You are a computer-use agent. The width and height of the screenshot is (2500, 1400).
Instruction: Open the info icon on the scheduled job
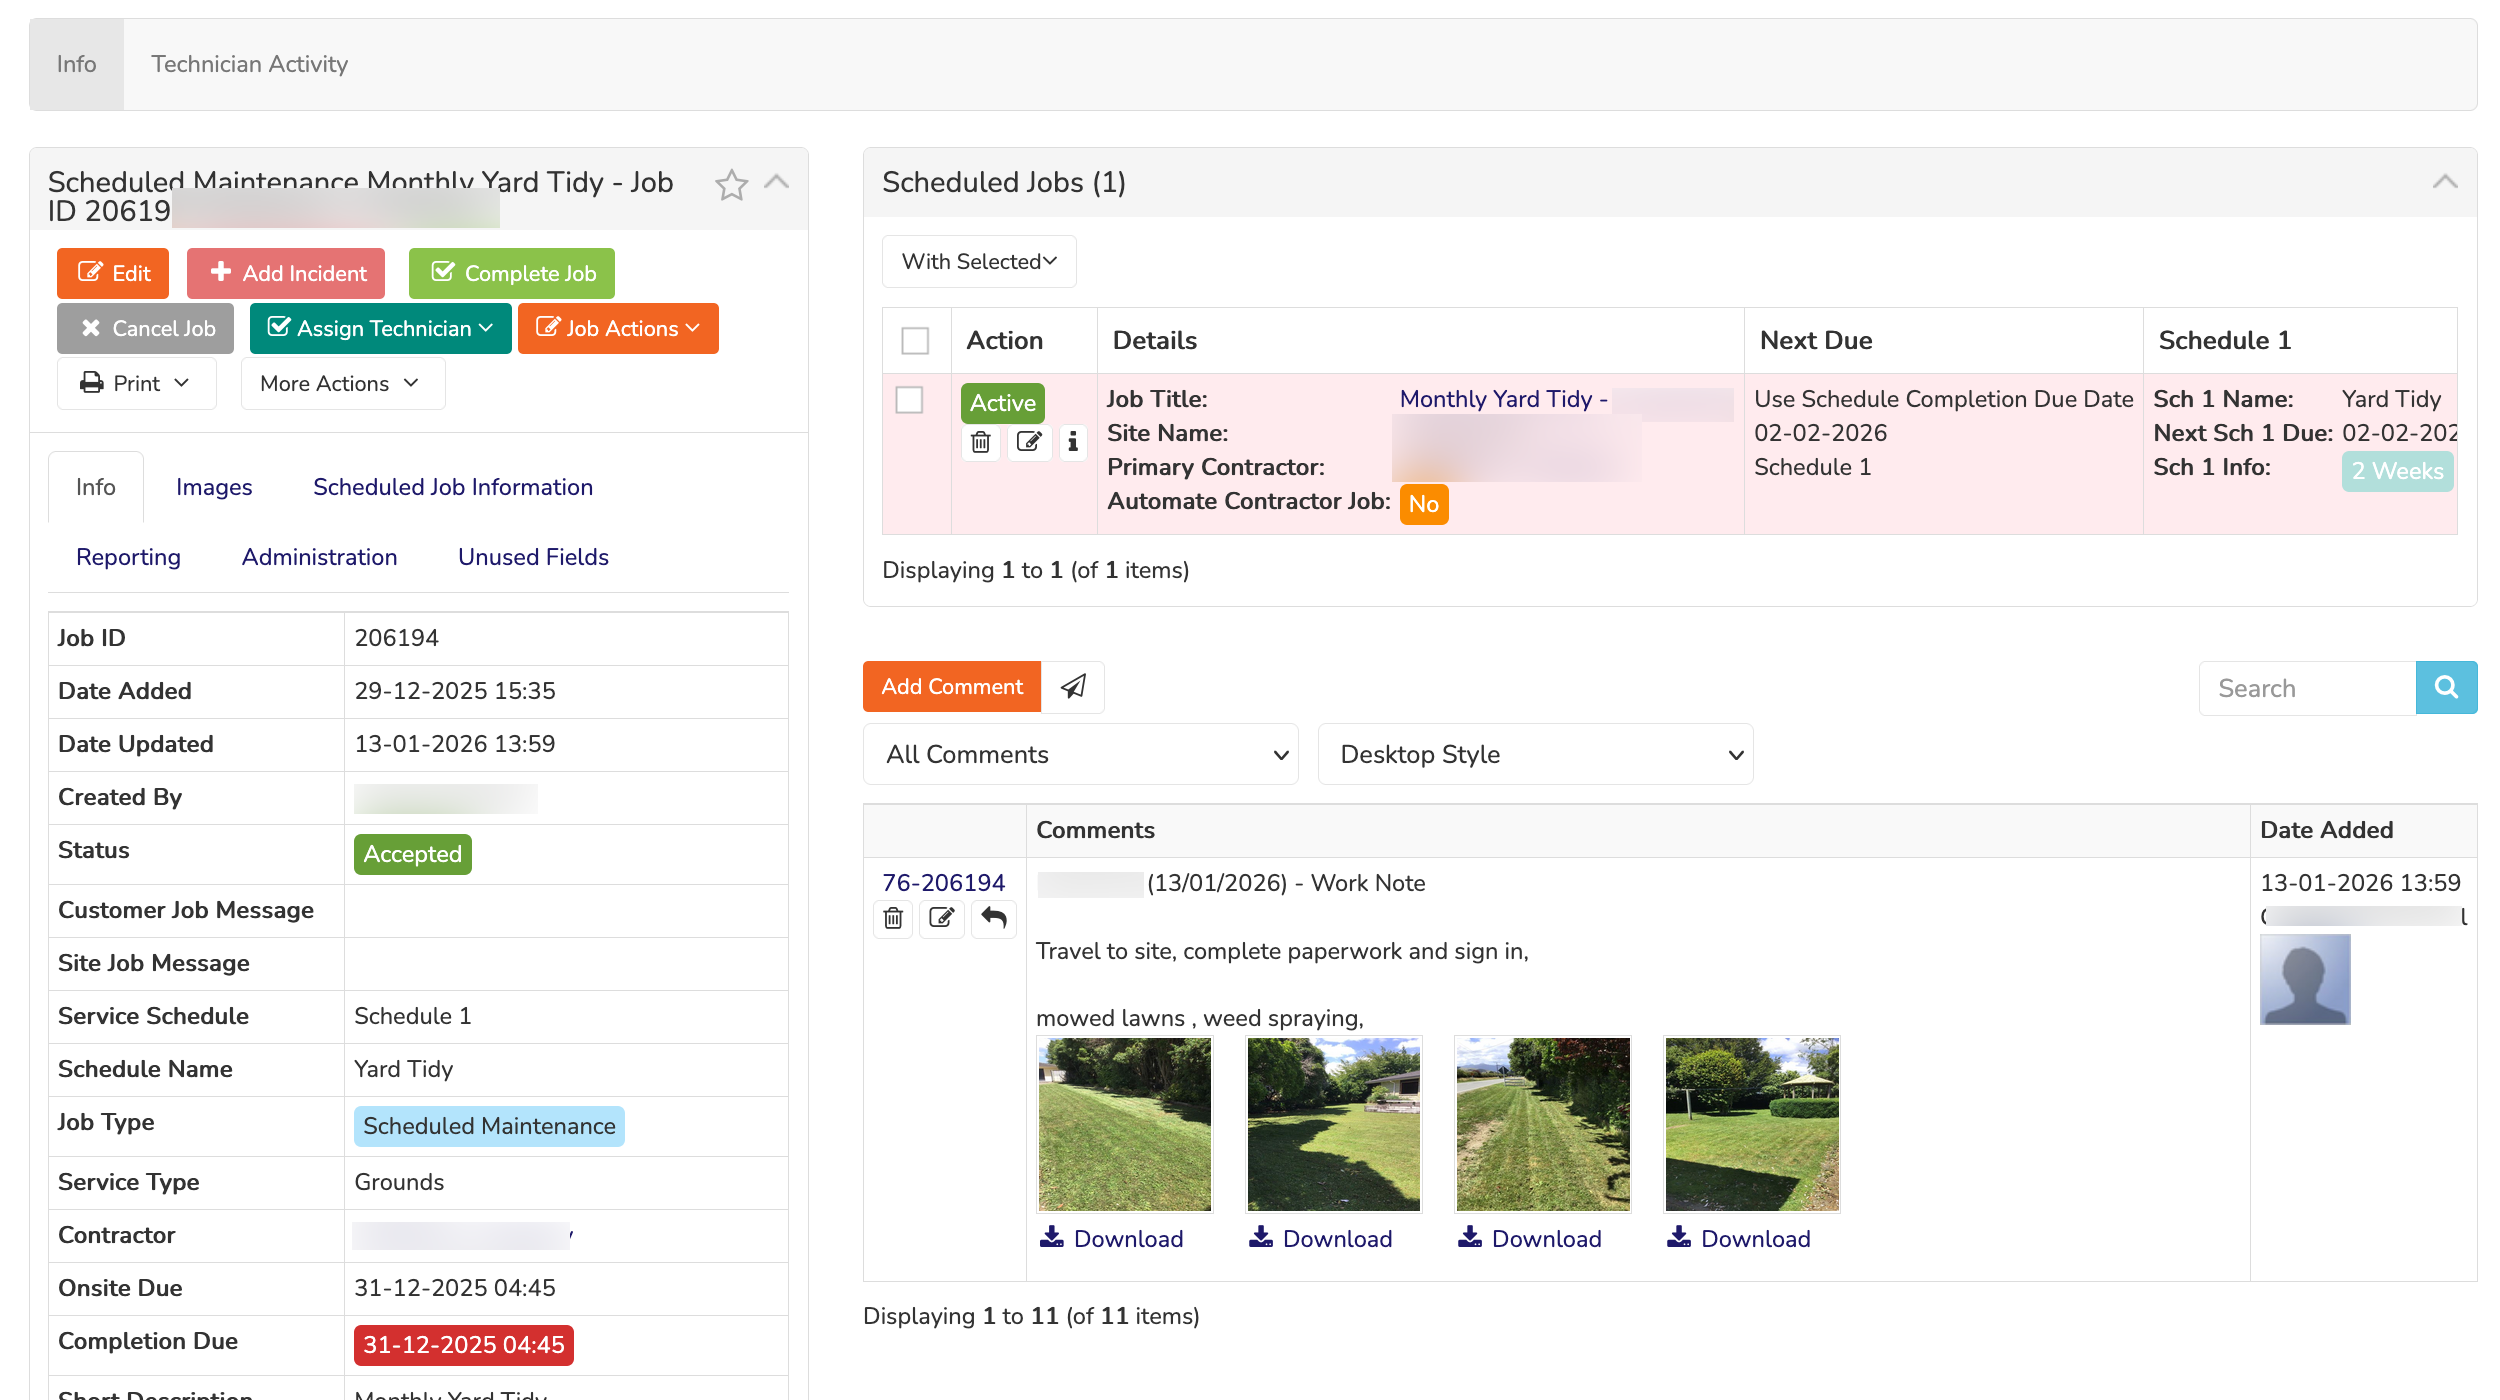click(1073, 441)
